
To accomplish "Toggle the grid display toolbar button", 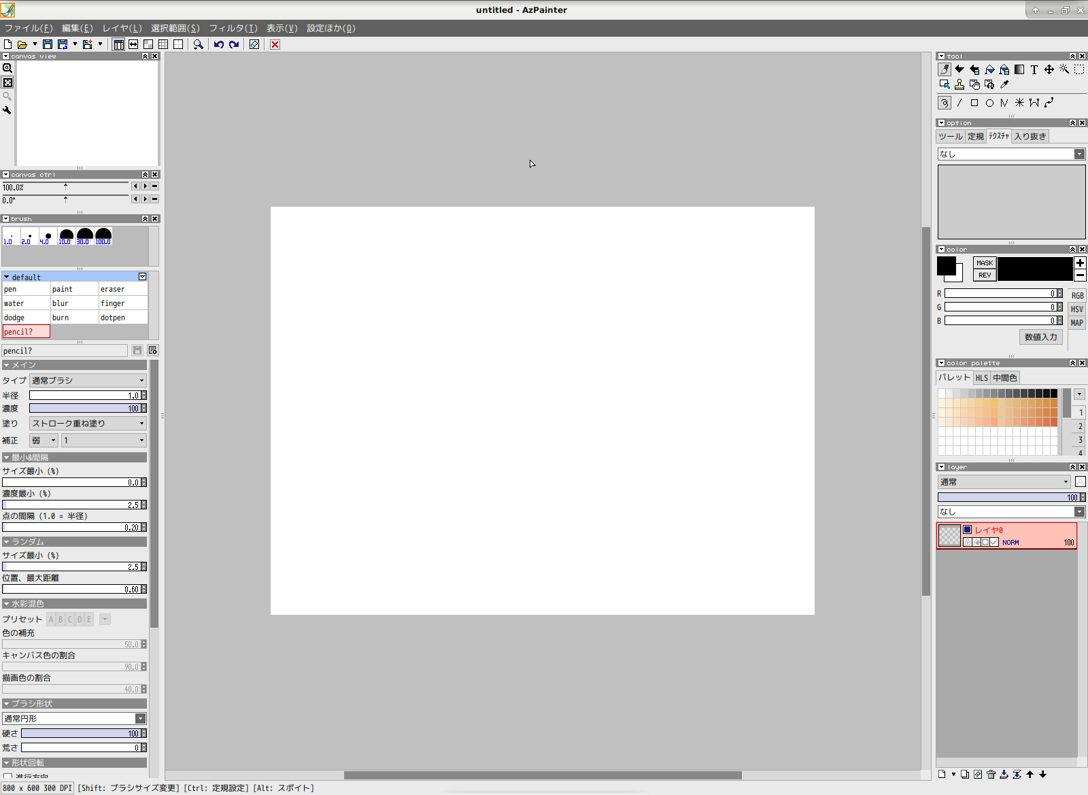I will coord(163,45).
